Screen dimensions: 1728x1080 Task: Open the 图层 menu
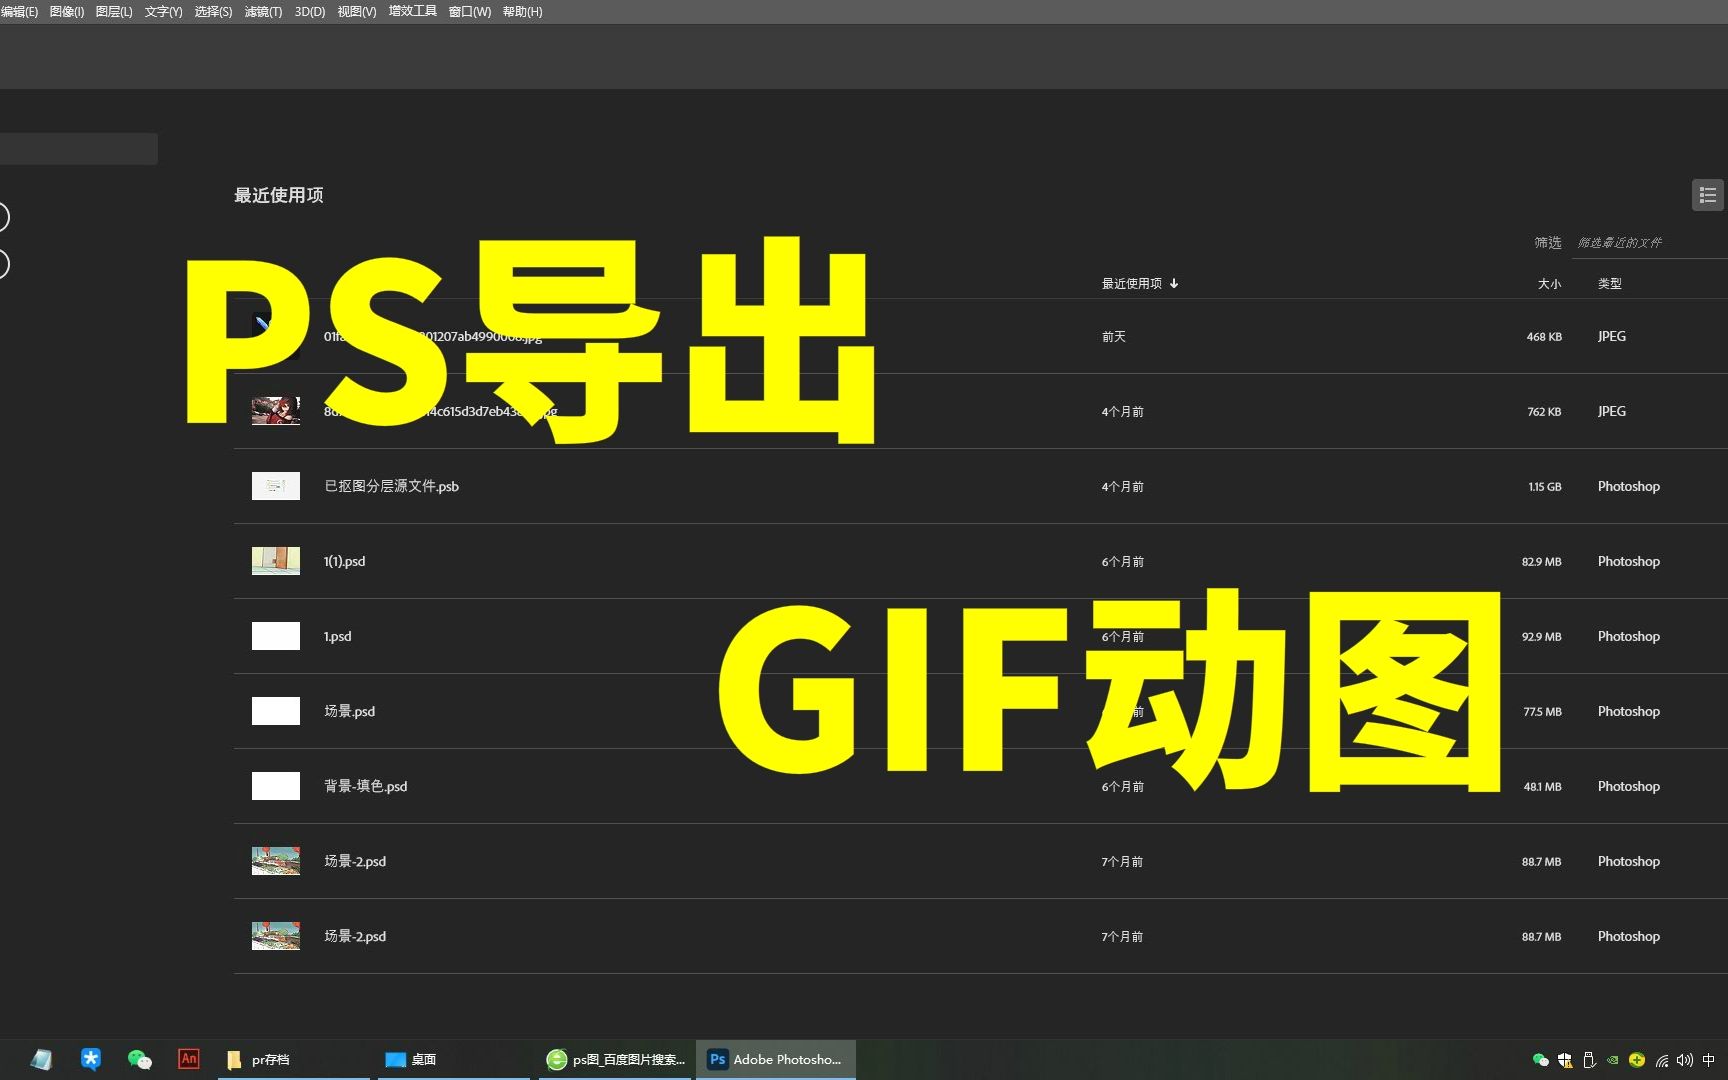click(113, 11)
